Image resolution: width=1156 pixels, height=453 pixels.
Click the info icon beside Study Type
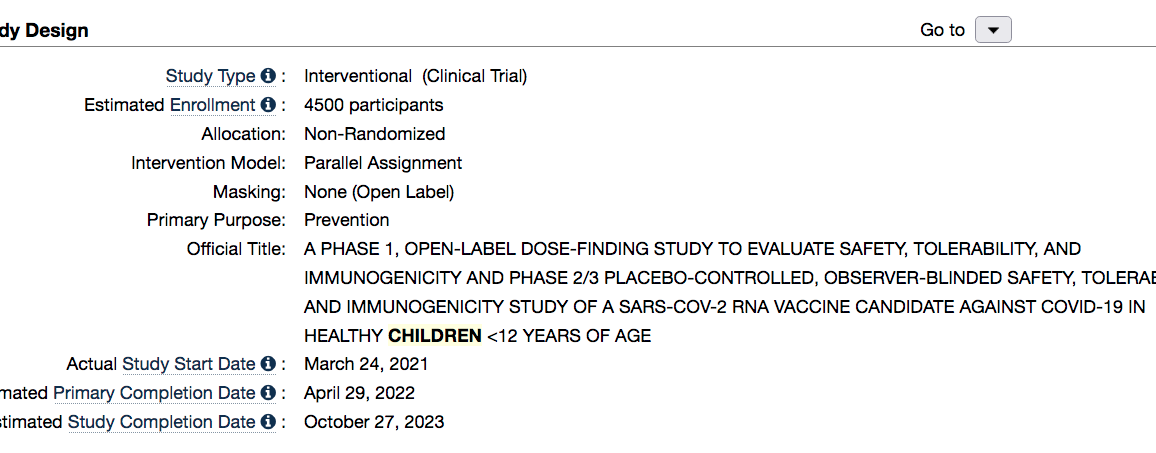point(268,76)
